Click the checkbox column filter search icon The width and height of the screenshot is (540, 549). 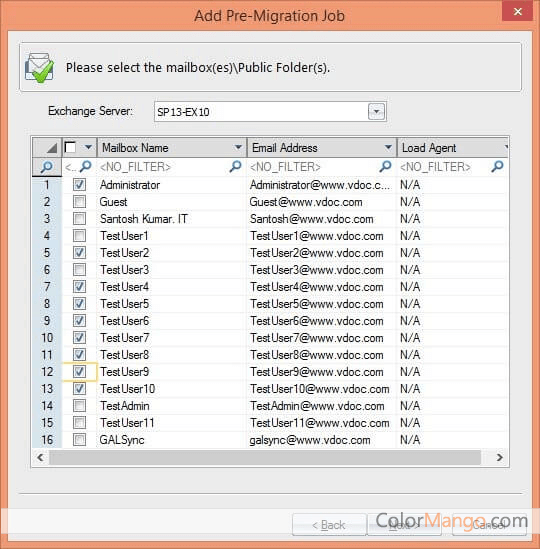85,167
